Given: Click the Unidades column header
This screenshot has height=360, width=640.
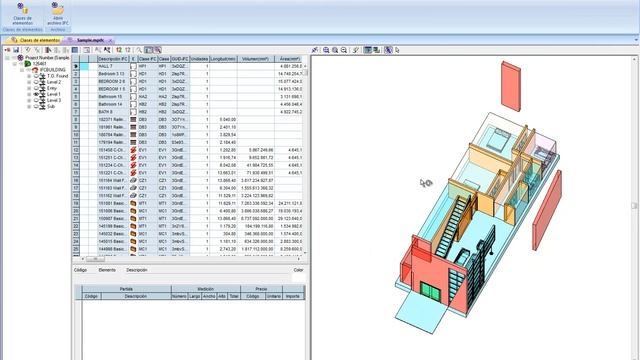Looking at the screenshot, I should coord(200,59).
